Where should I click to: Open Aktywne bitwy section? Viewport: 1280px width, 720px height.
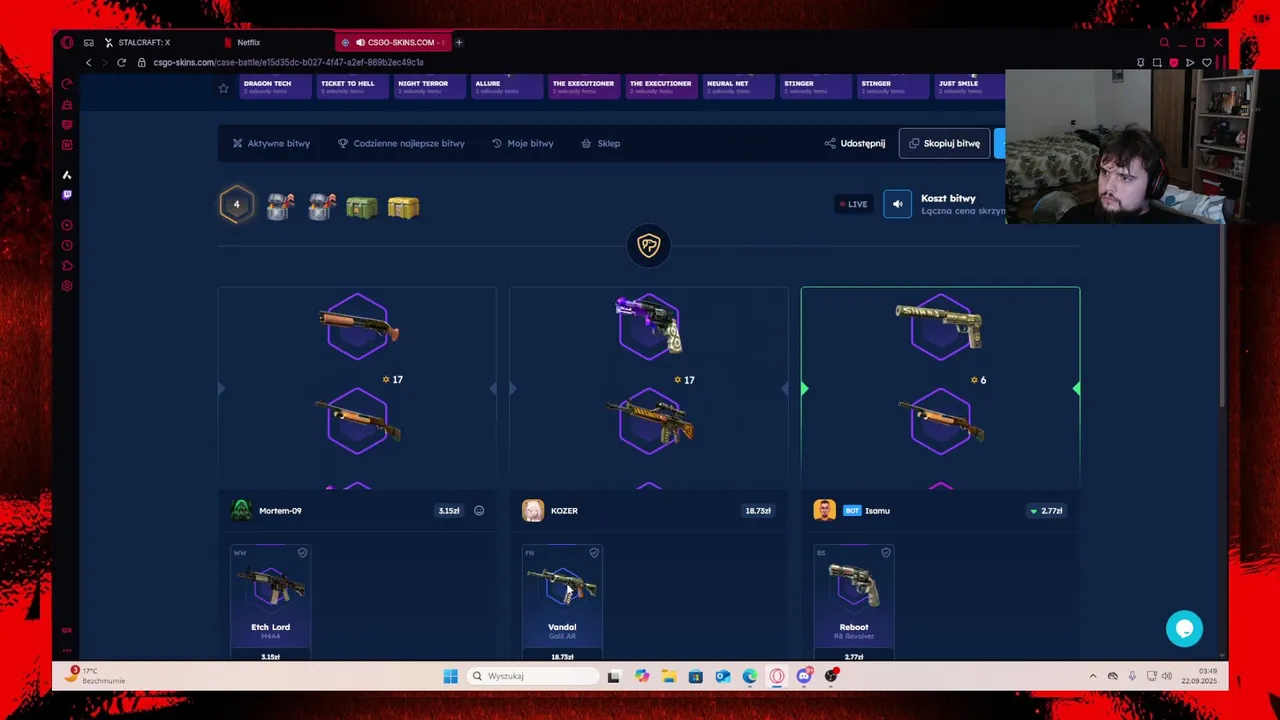tap(271, 143)
